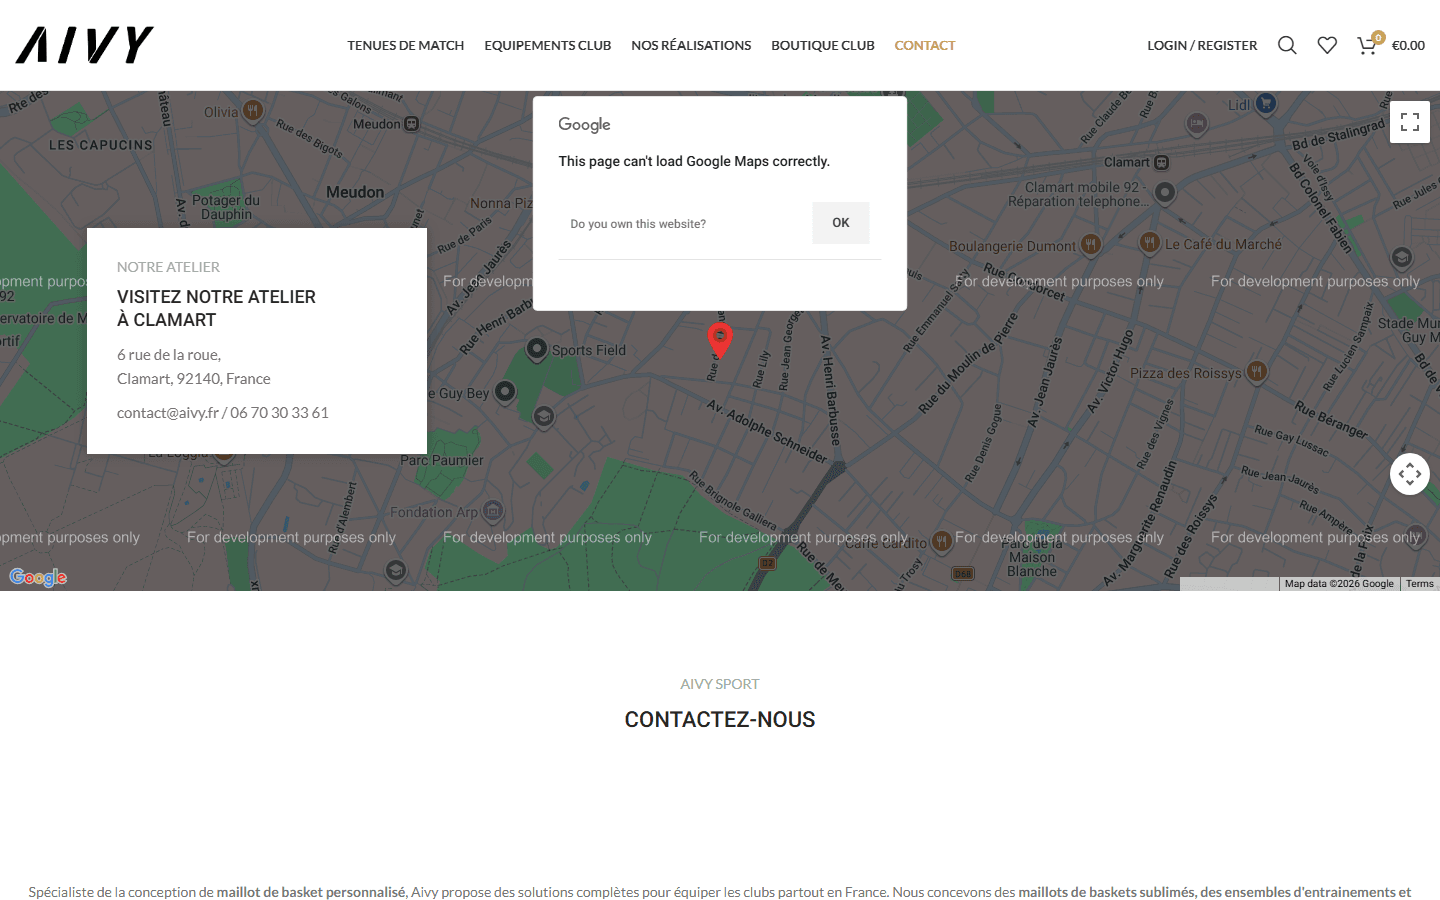Click the Google wordmark in the error dialog
Screen dimensions: 1440x900
(x=584, y=124)
